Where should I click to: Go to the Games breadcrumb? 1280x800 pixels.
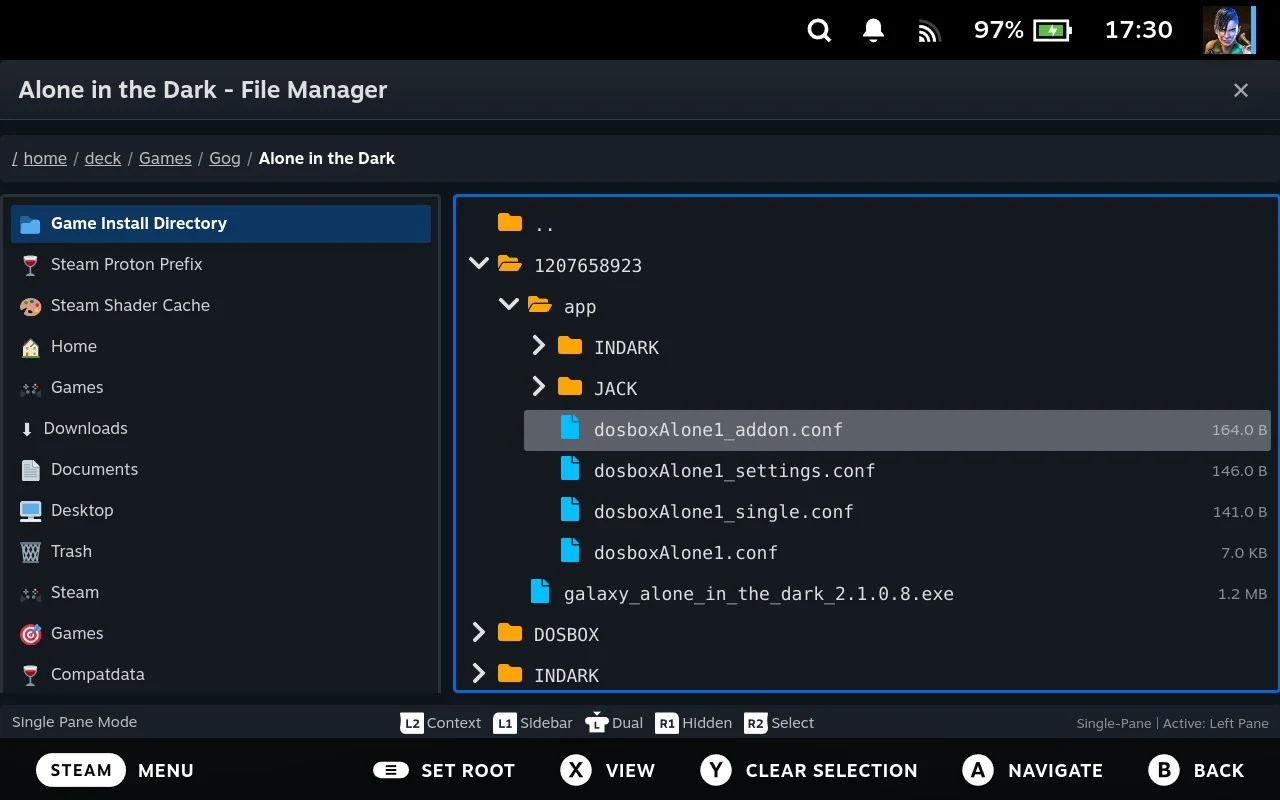point(165,158)
